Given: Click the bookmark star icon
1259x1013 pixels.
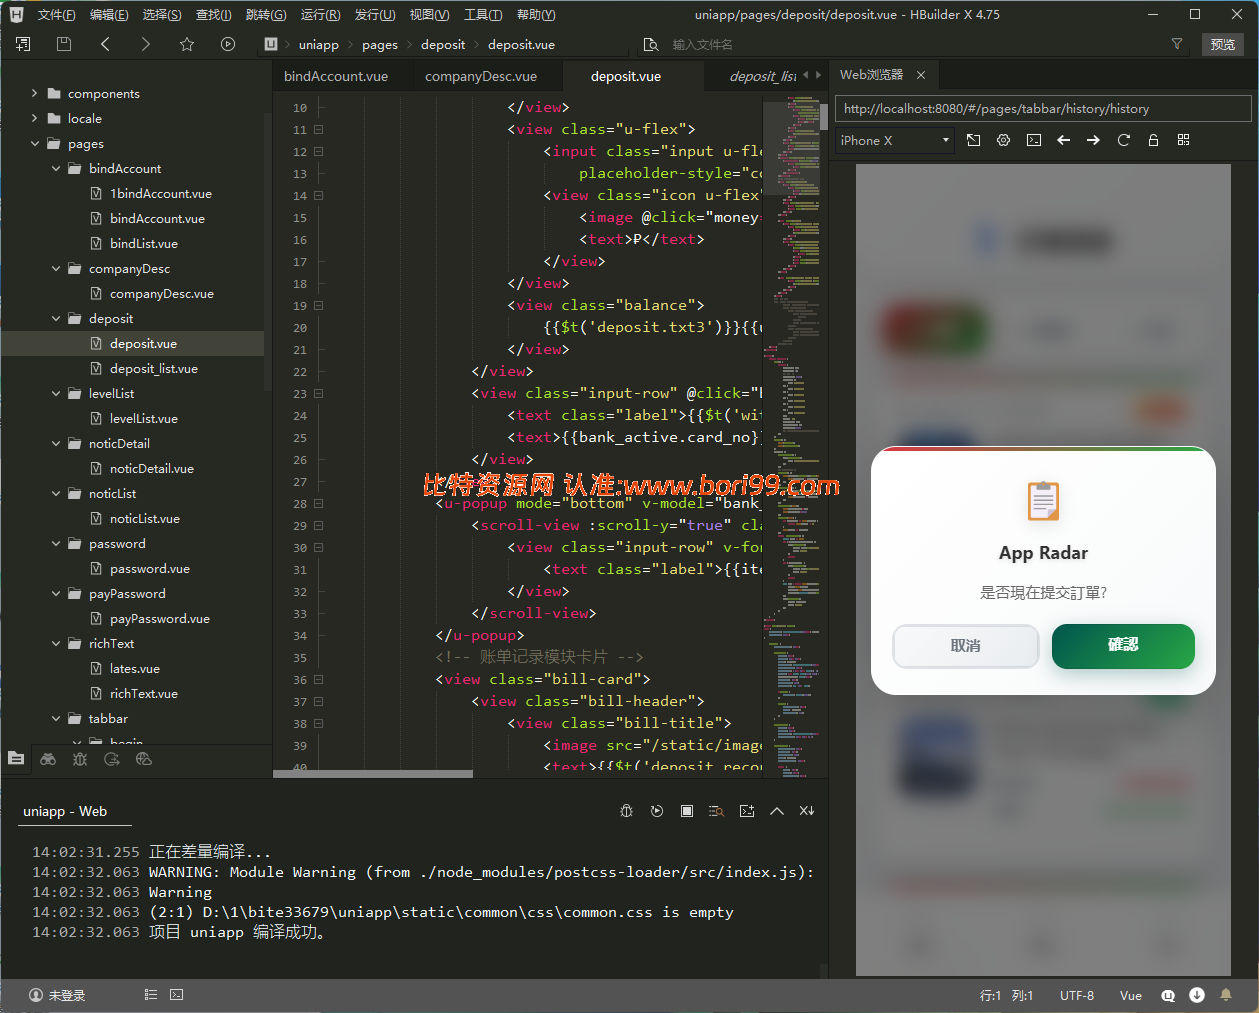Looking at the screenshot, I should click(x=187, y=44).
